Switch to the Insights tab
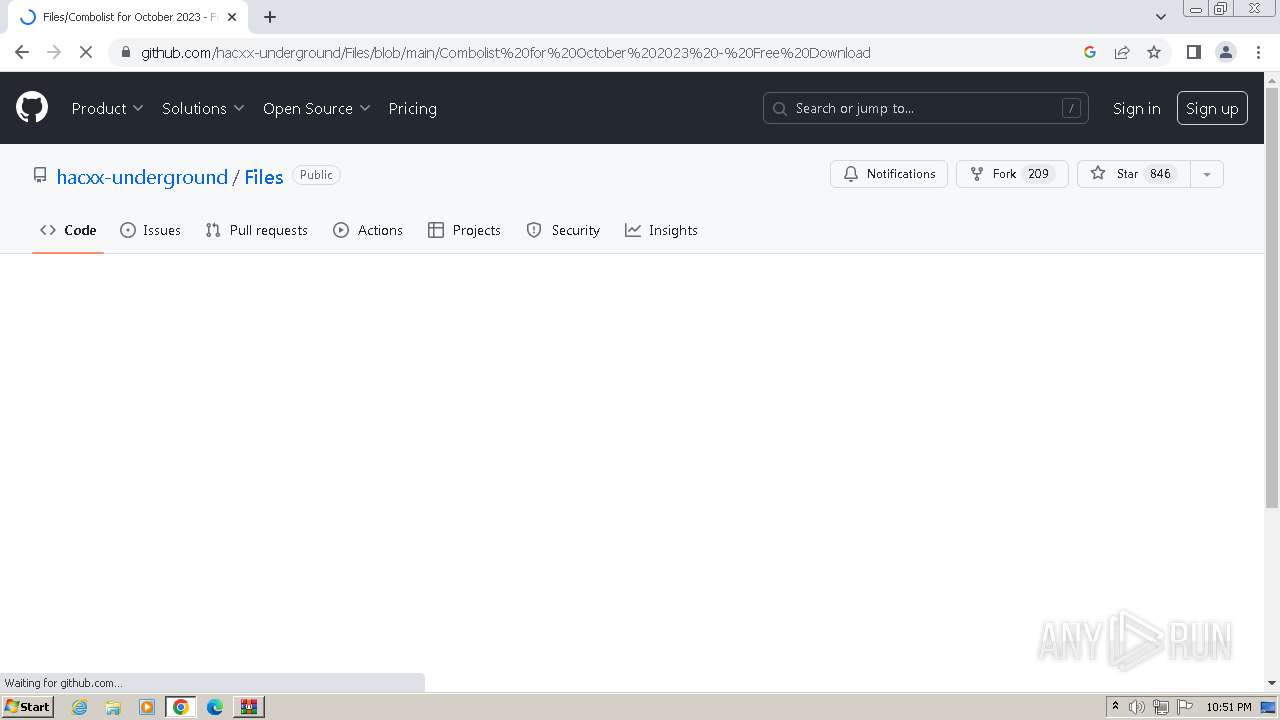Viewport: 1280px width, 720px height. 661,230
